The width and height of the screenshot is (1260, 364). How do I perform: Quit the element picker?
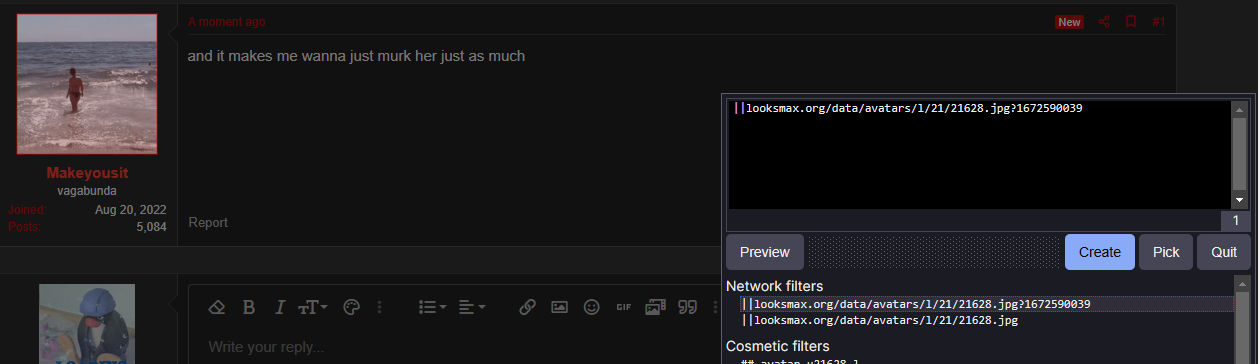tap(1224, 252)
